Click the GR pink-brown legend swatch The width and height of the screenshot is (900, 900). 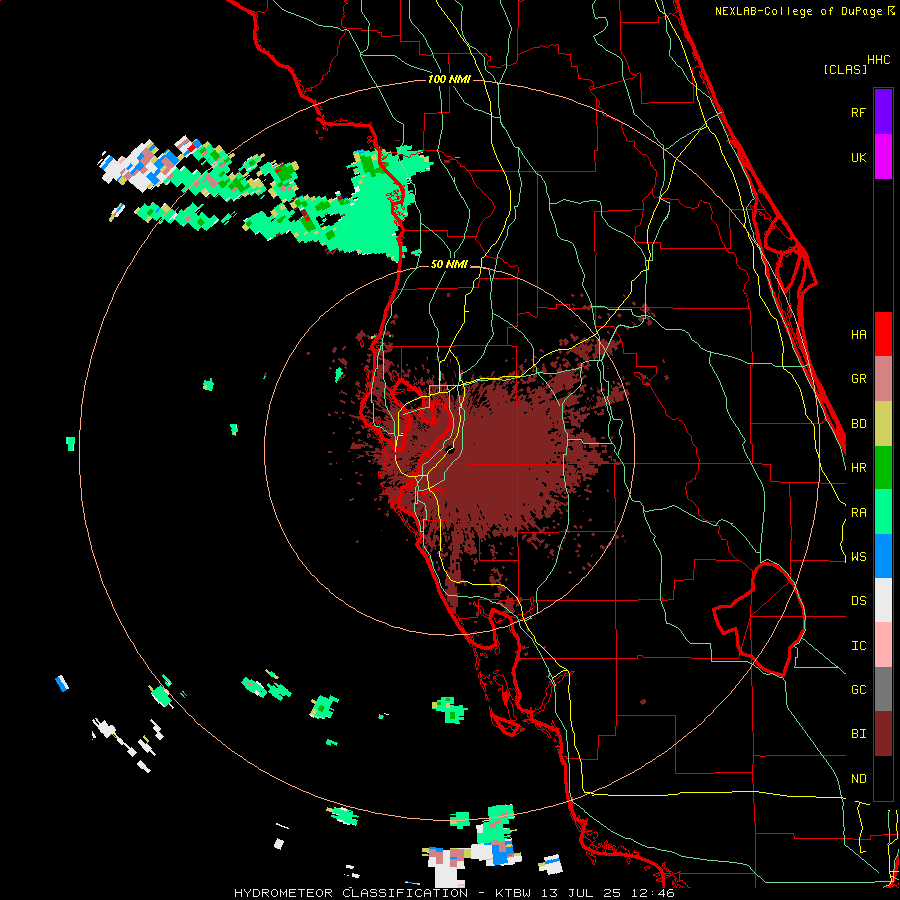[x=883, y=379]
